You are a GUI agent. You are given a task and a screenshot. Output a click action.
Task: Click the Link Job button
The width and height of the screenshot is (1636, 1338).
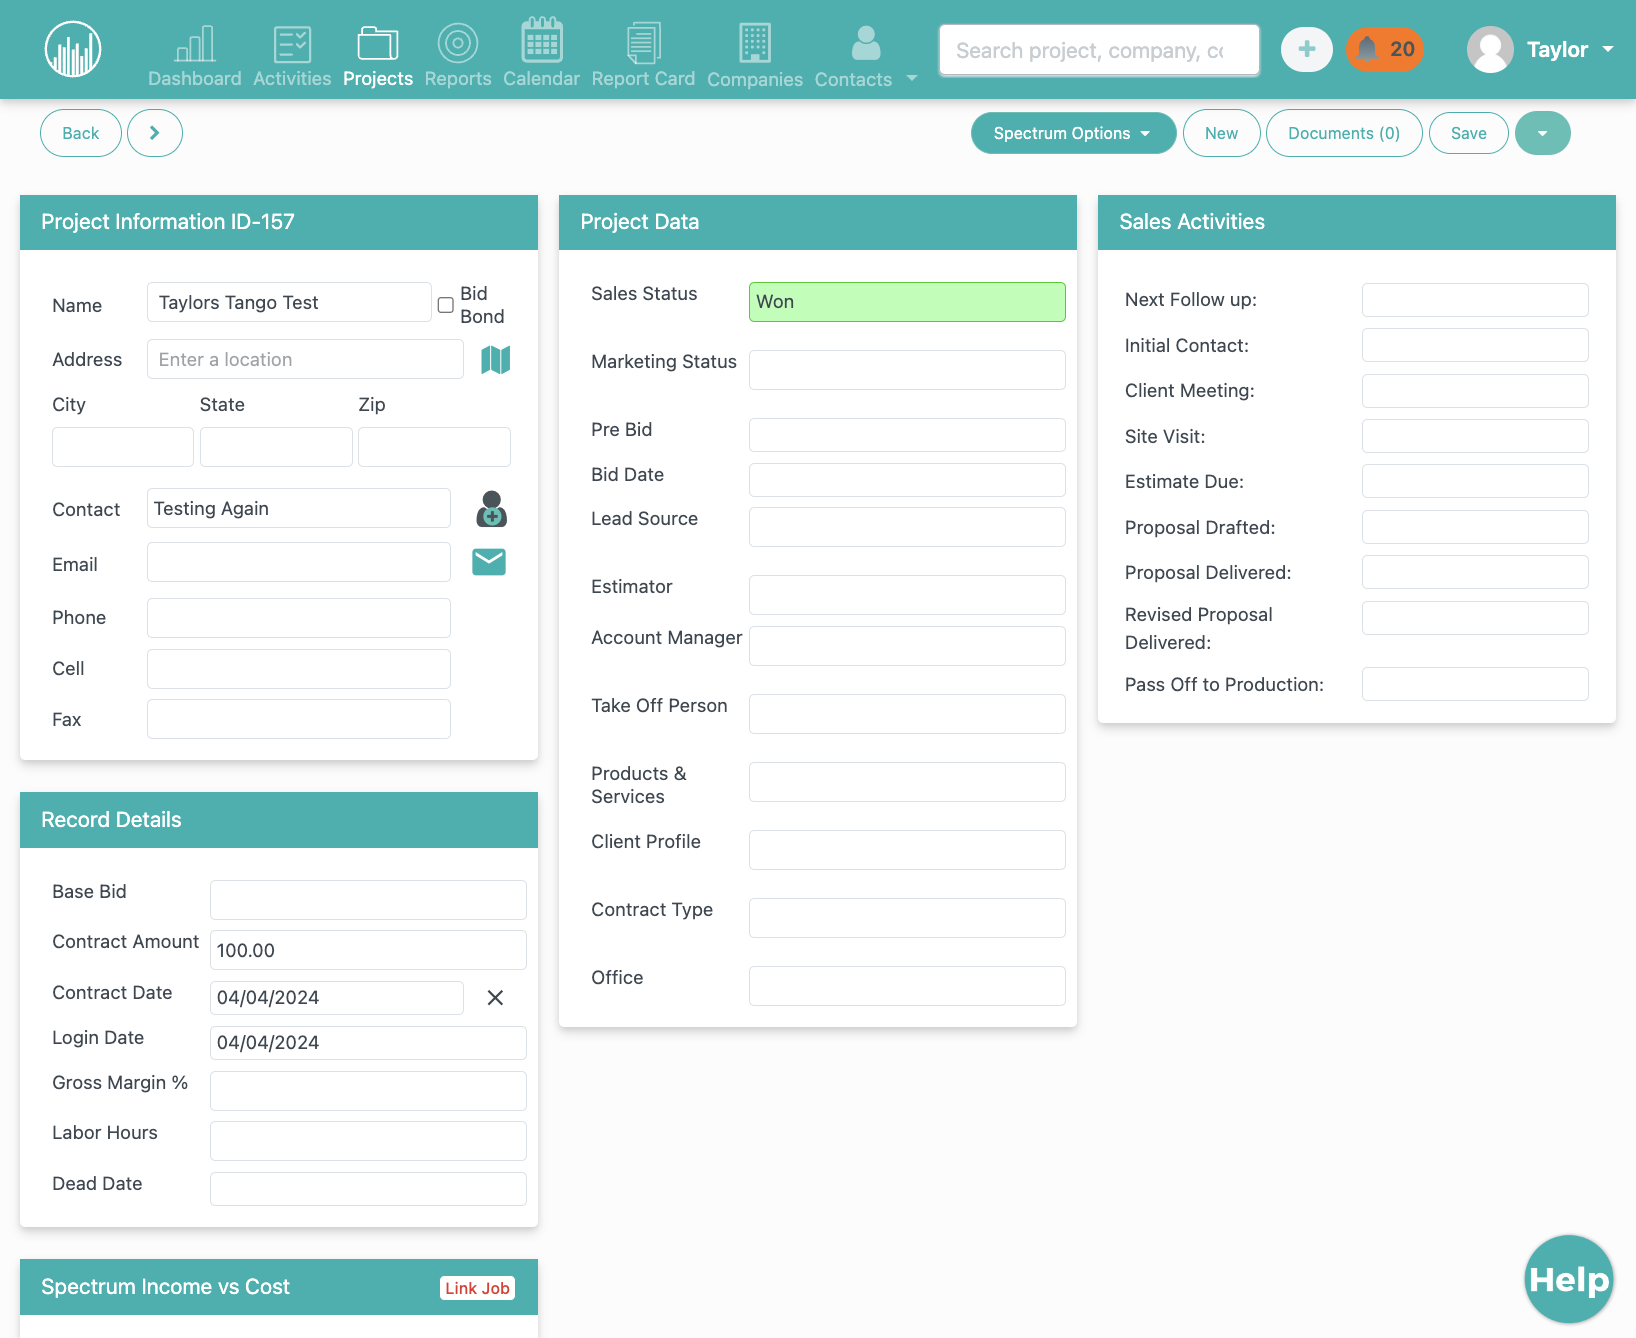[477, 1288]
